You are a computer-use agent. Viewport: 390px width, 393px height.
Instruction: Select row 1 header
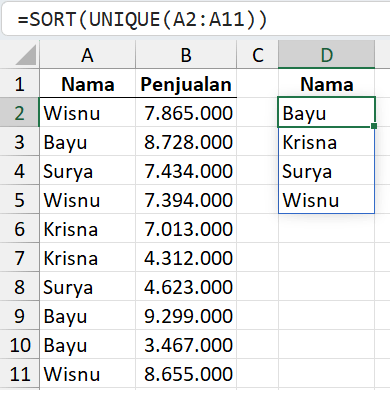coord(19,83)
